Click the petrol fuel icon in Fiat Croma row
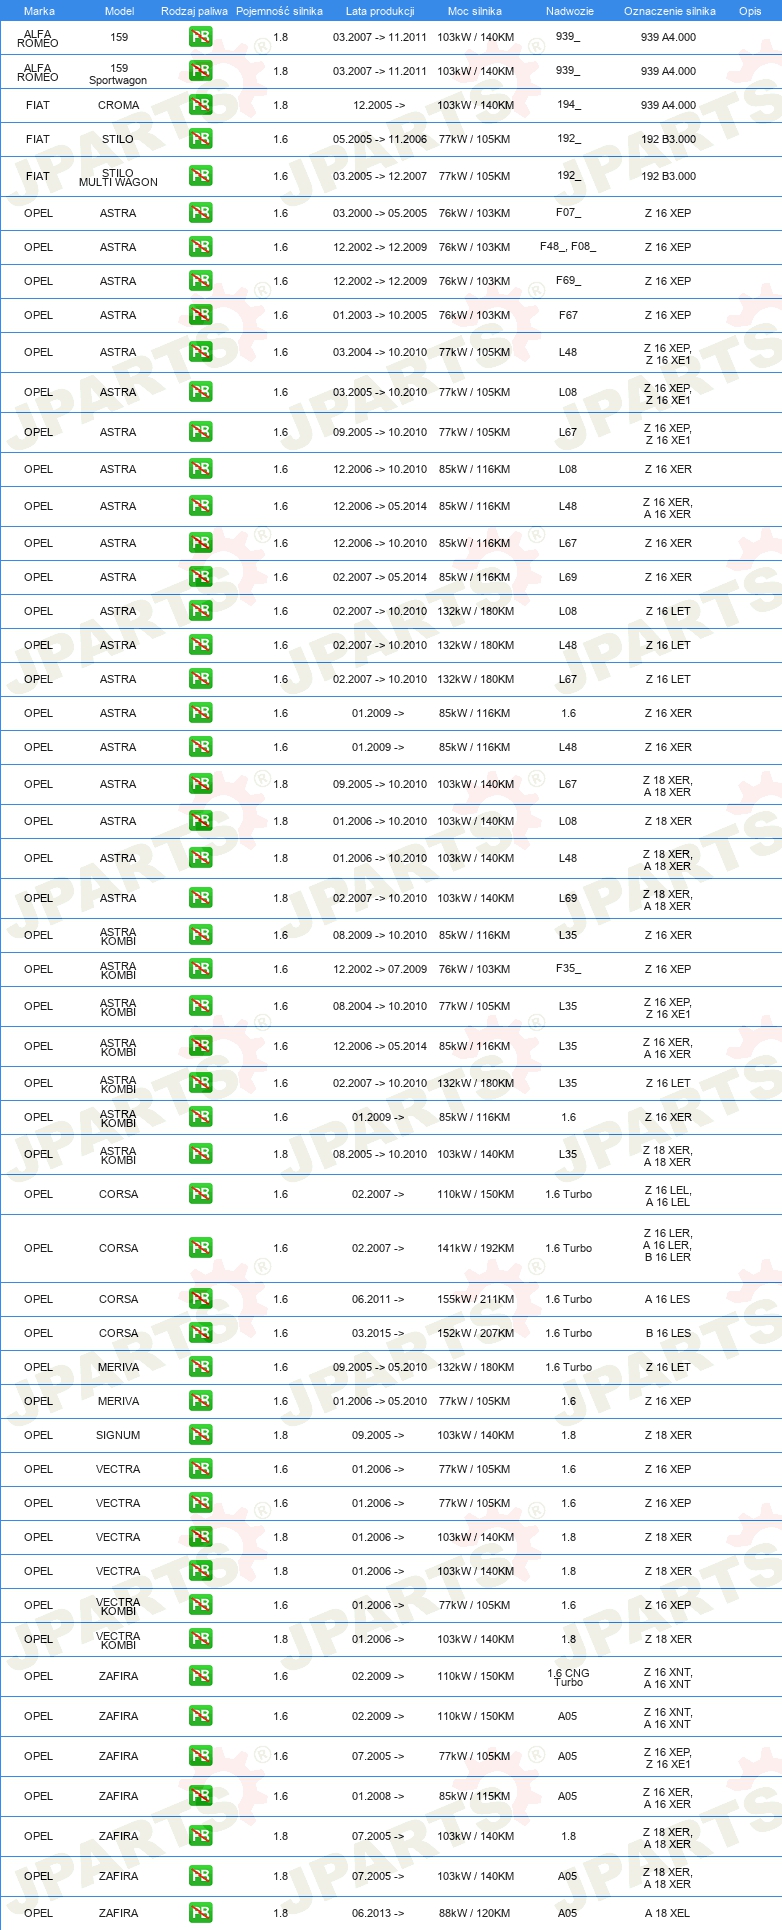Screen dimensions: 782x1930 click(201, 105)
